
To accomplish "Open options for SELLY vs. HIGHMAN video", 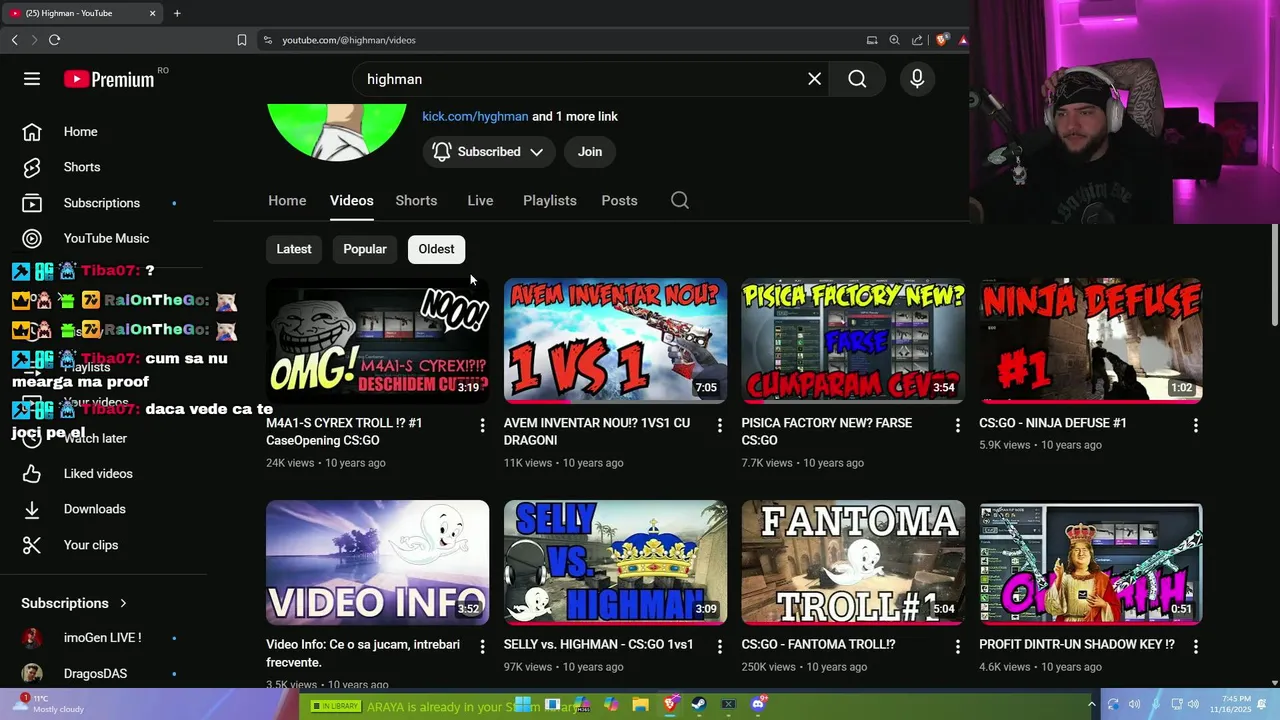I will pyautogui.click(x=719, y=647).
